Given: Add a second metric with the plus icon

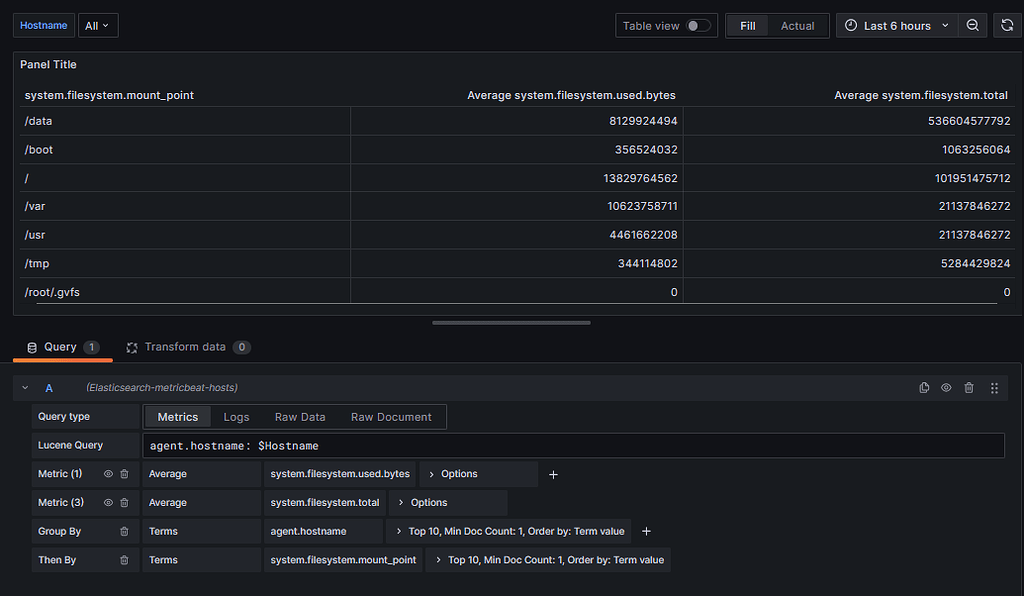Looking at the screenshot, I should (x=554, y=474).
